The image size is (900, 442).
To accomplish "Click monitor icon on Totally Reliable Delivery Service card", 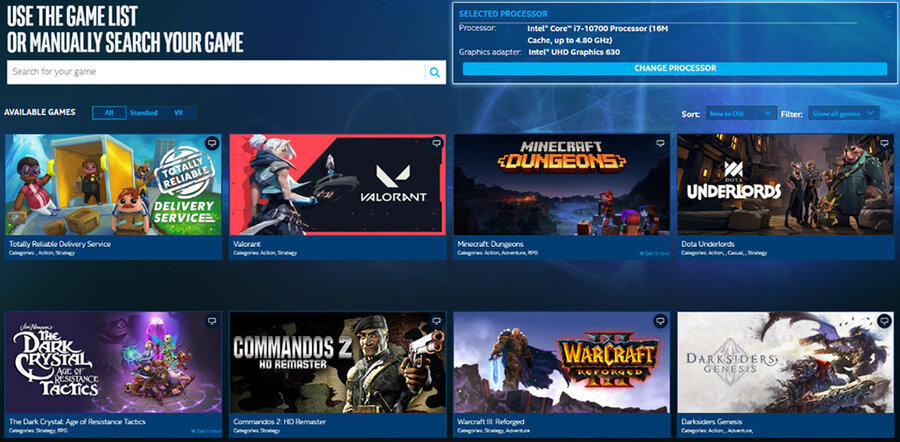I will [212, 143].
